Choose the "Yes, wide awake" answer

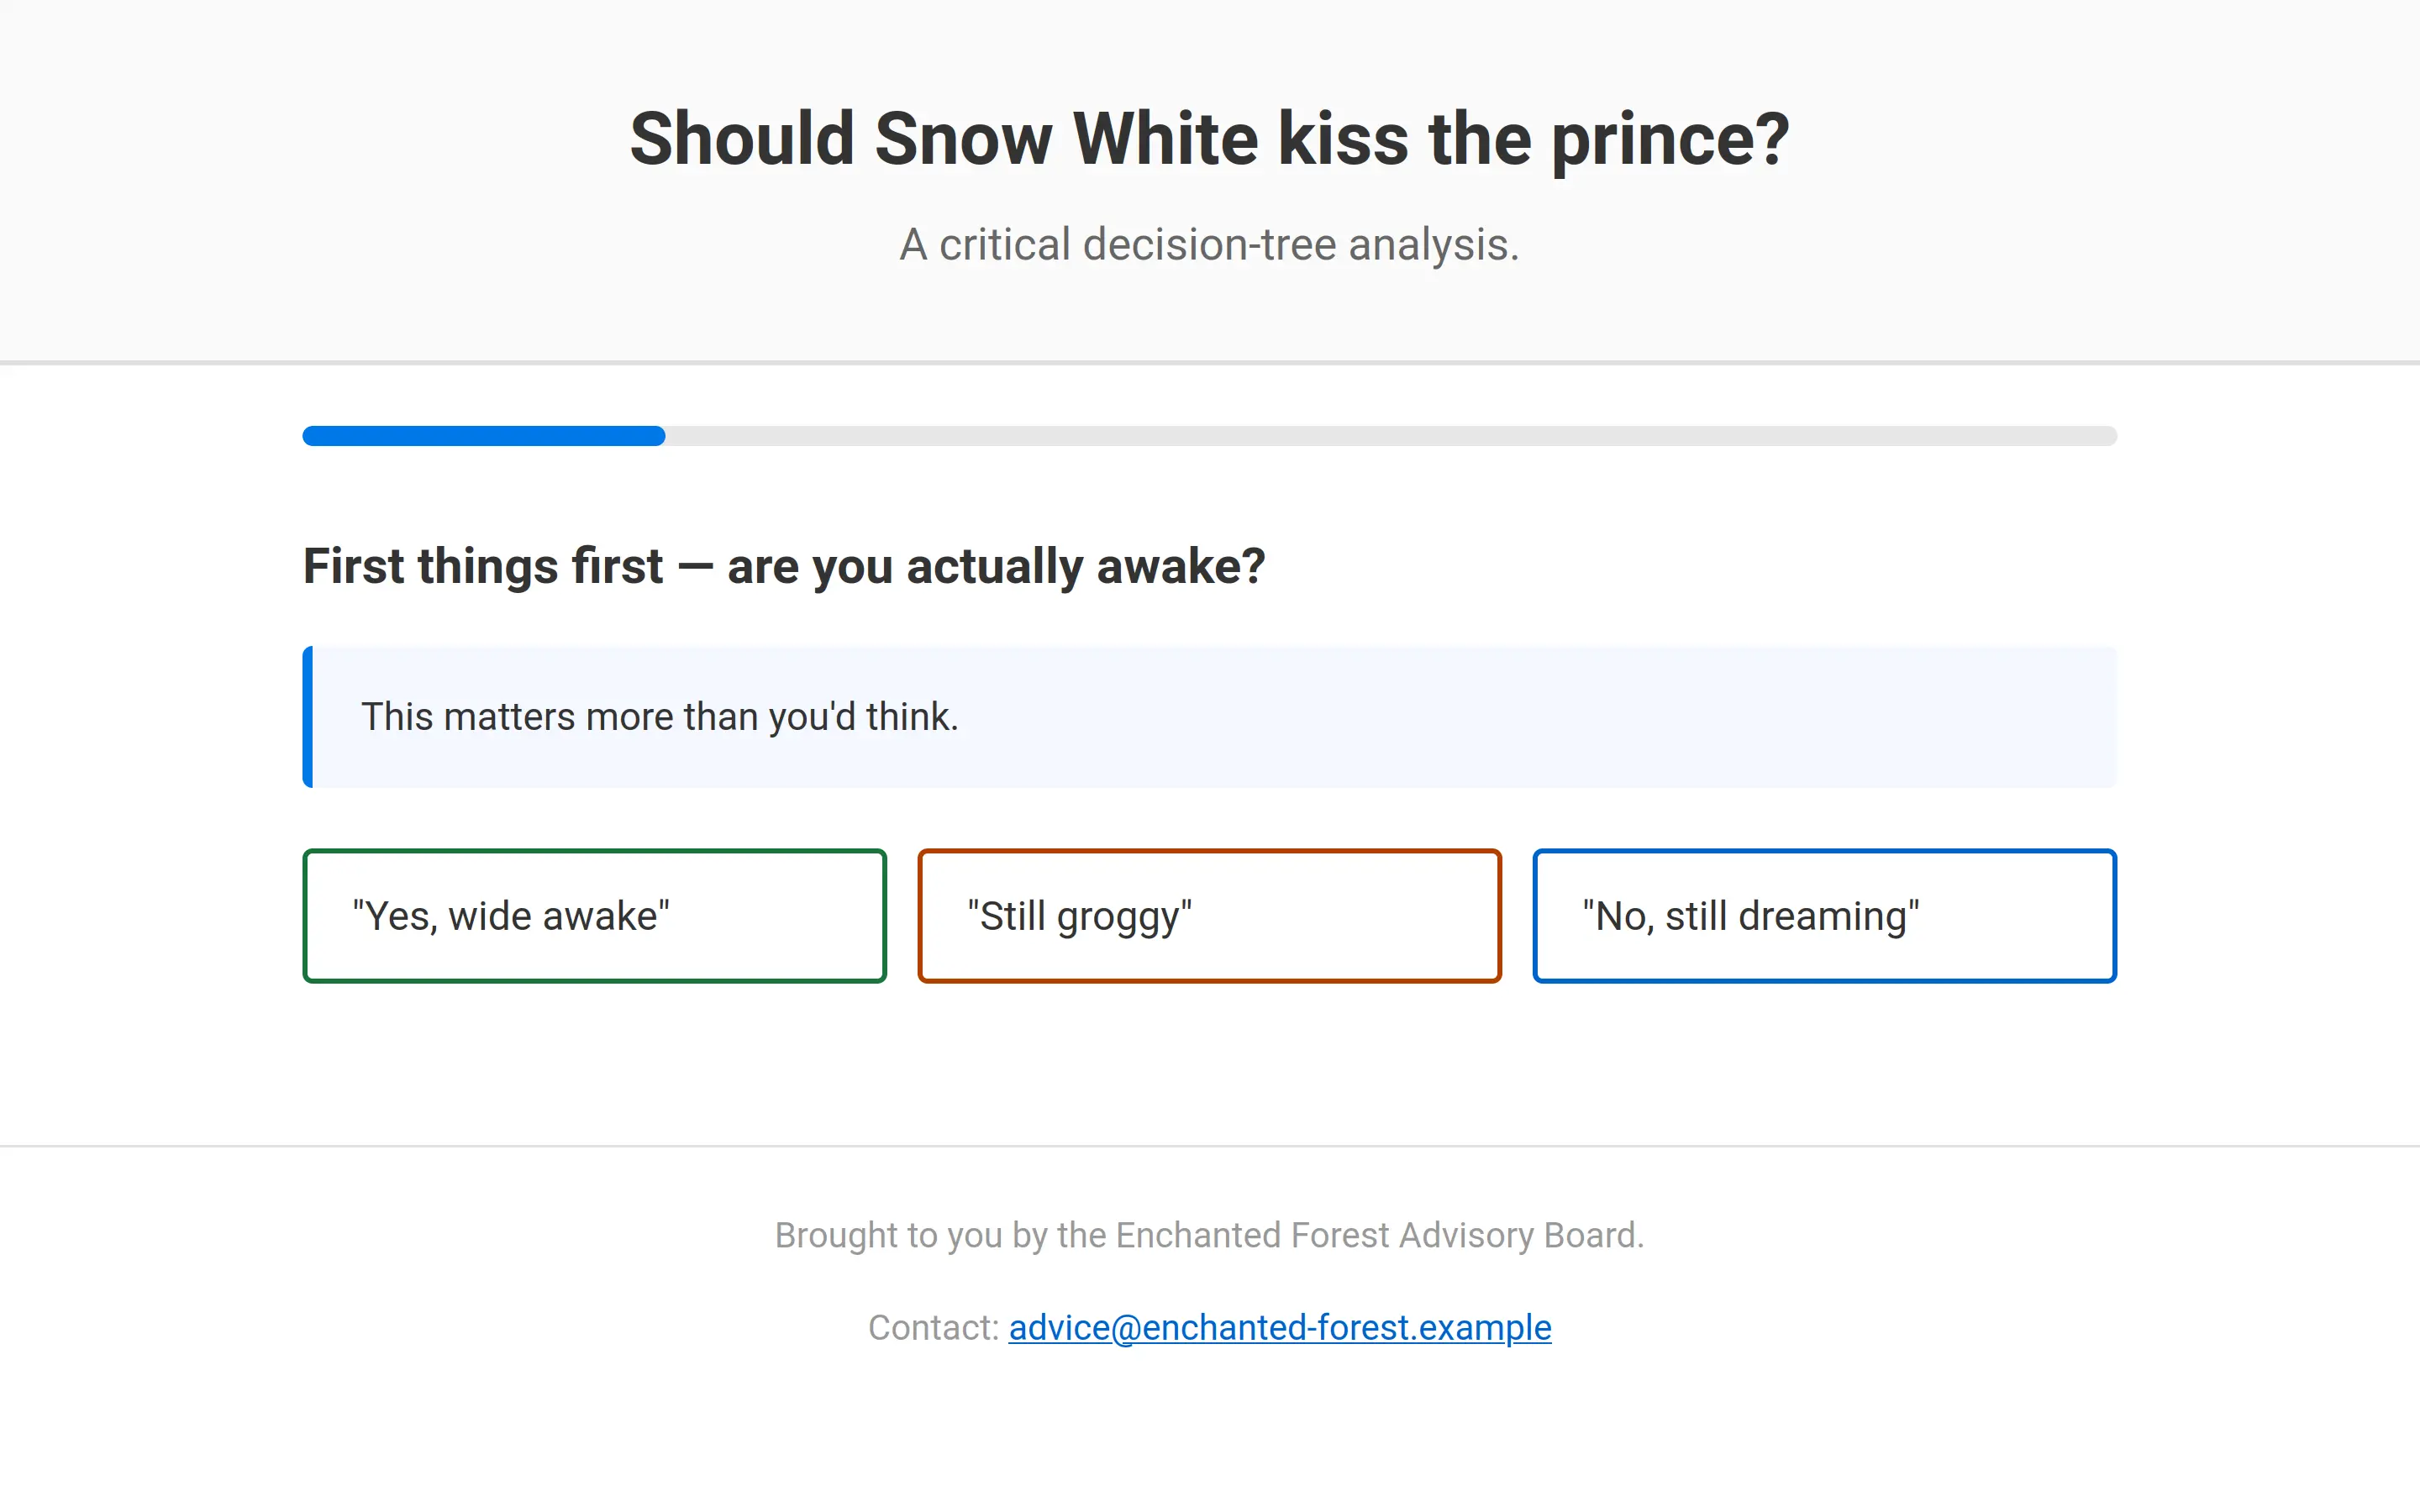pos(594,915)
